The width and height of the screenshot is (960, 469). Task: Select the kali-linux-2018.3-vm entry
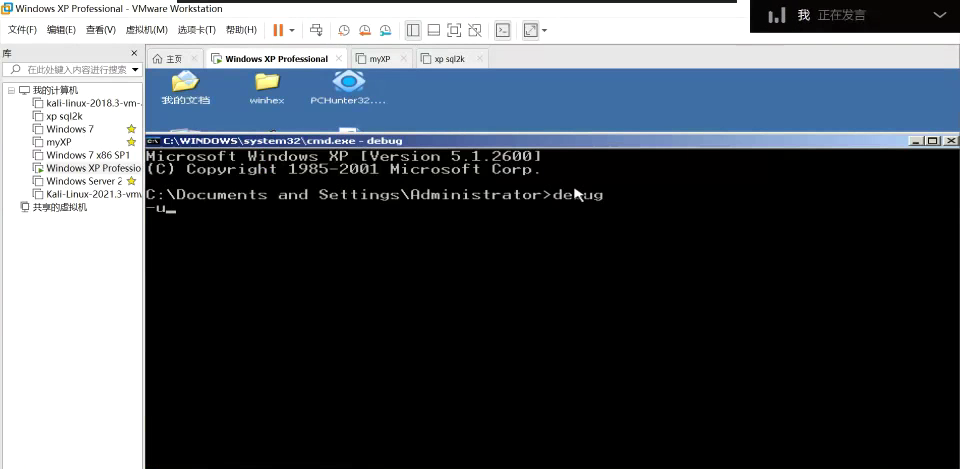(x=94, y=103)
